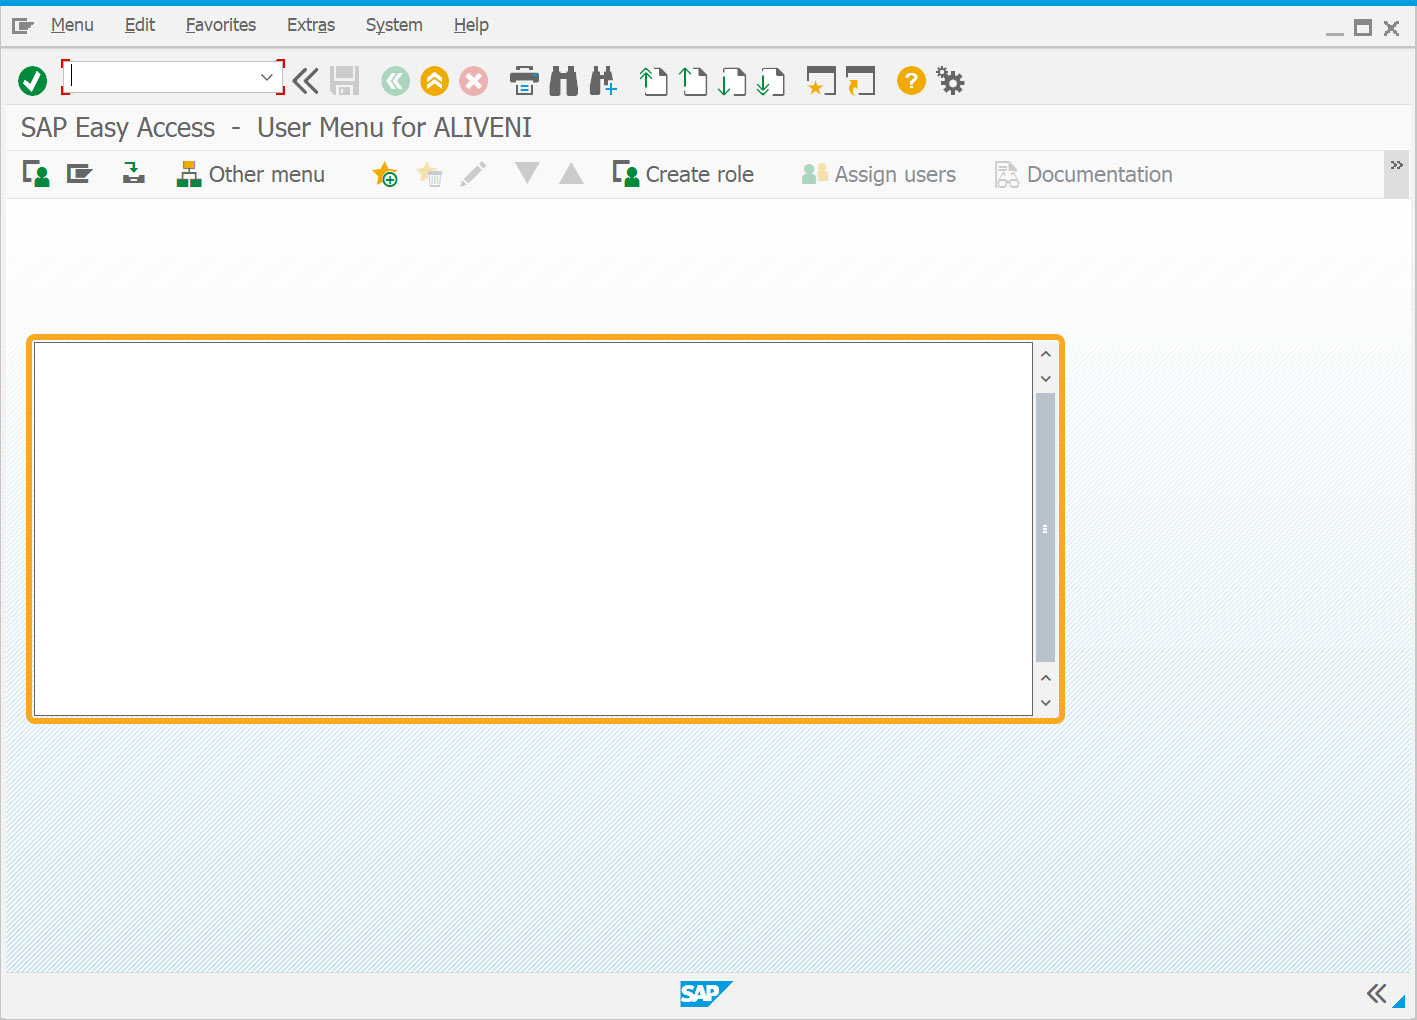Move Favorites Up triangle icon
This screenshot has height=1020, width=1417.
coord(571,174)
